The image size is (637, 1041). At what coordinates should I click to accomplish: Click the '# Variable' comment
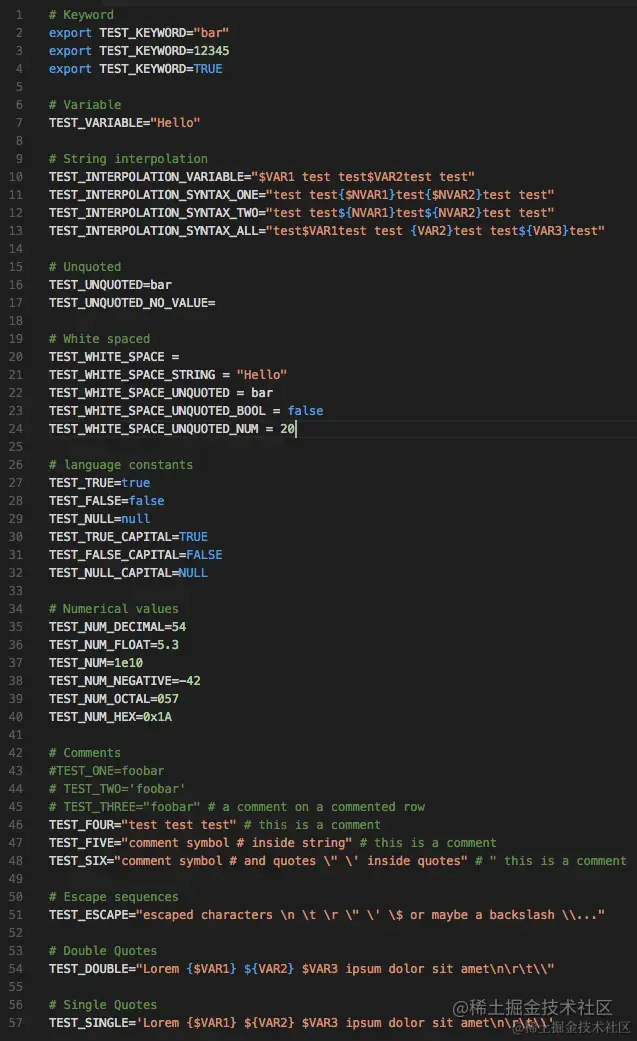pyautogui.click(x=85, y=104)
